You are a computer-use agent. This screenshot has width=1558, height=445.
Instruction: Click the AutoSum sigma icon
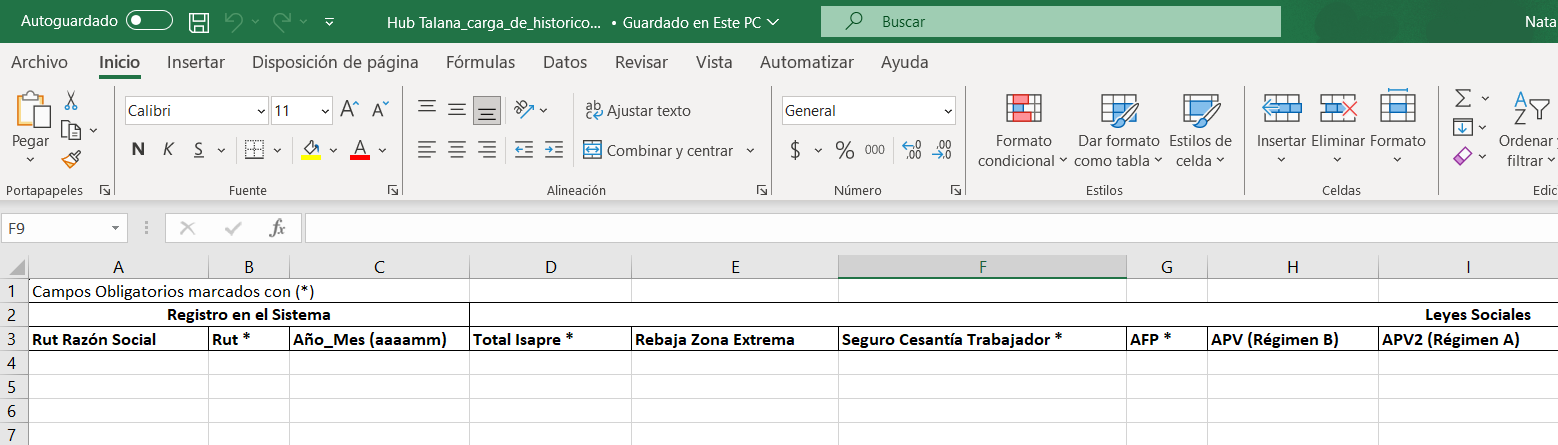pyautogui.click(x=1462, y=99)
